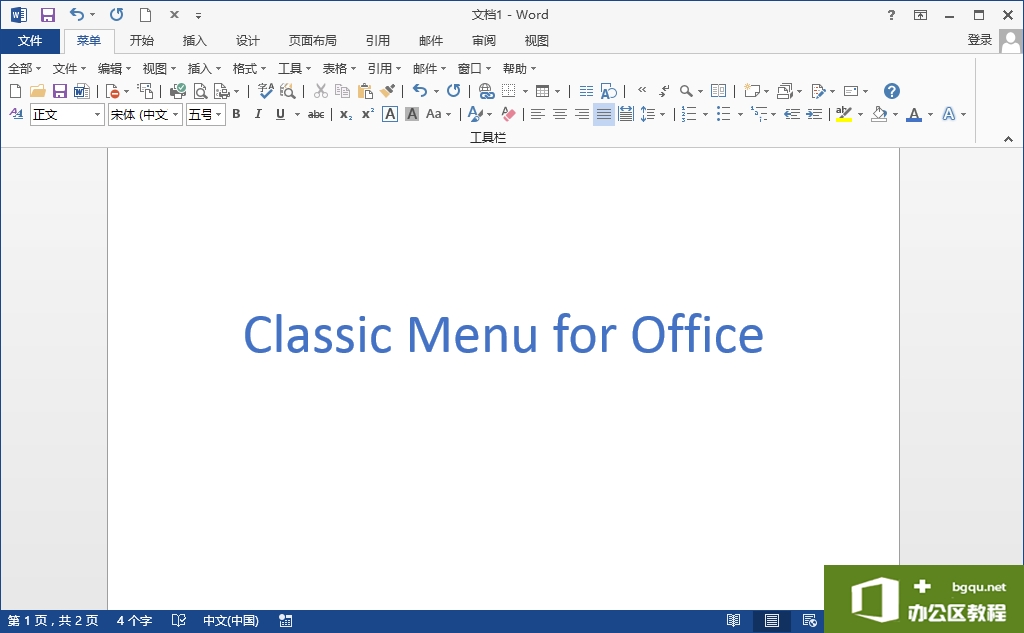Click the language indicator 中文(中国)

click(x=231, y=621)
